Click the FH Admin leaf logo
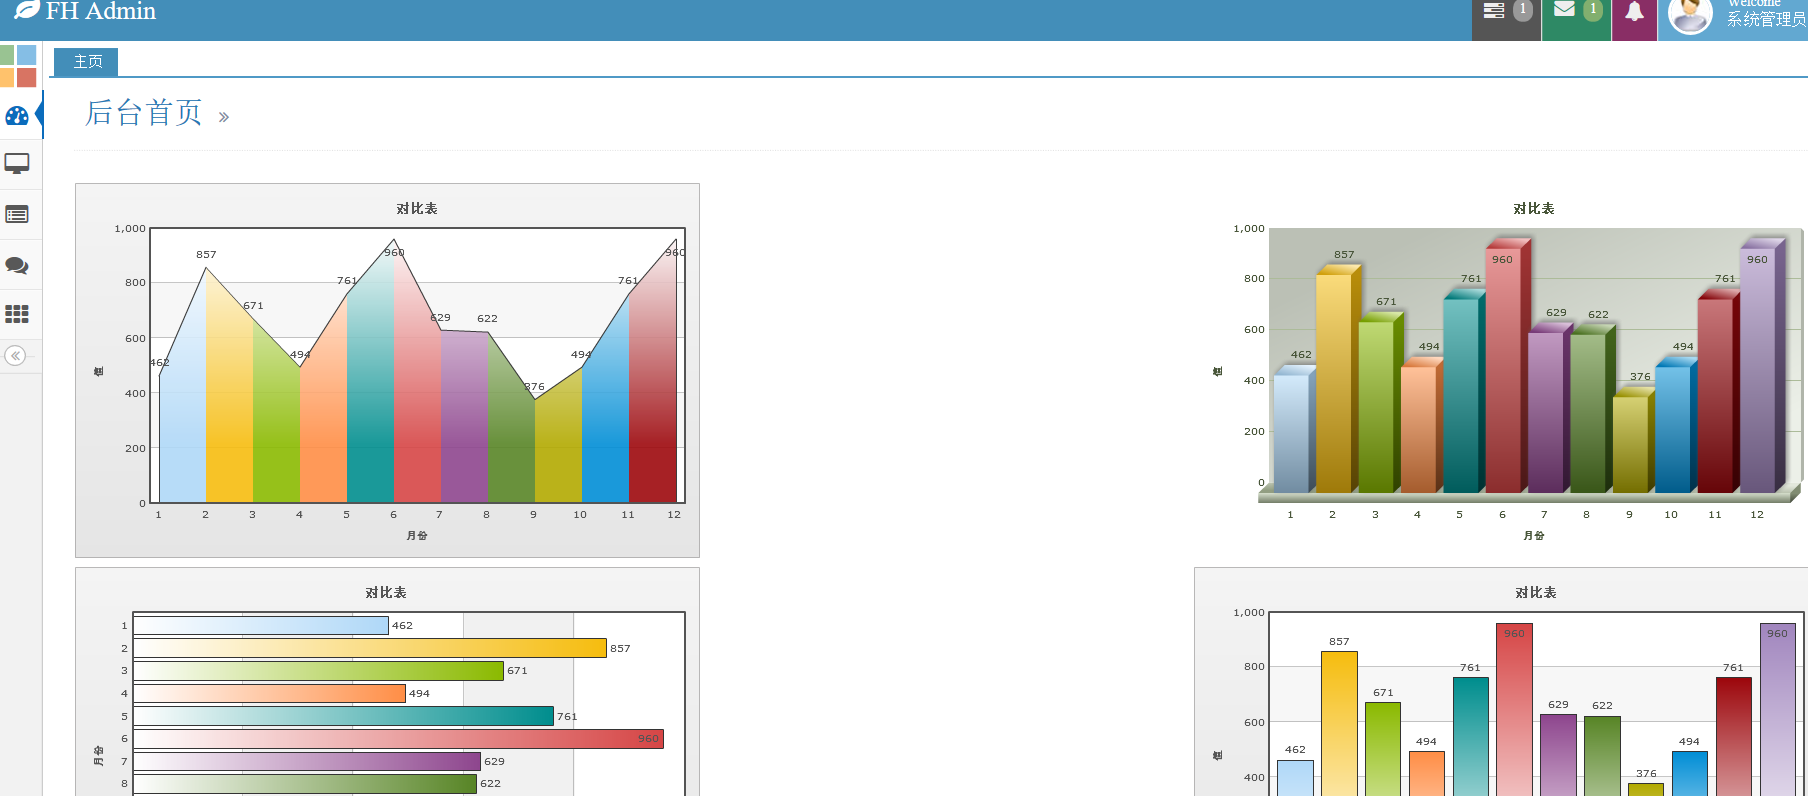The image size is (1808, 796). [27, 10]
